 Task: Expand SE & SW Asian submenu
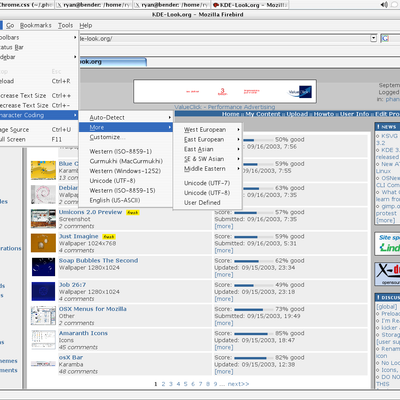pyautogui.click(x=207, y=159)
